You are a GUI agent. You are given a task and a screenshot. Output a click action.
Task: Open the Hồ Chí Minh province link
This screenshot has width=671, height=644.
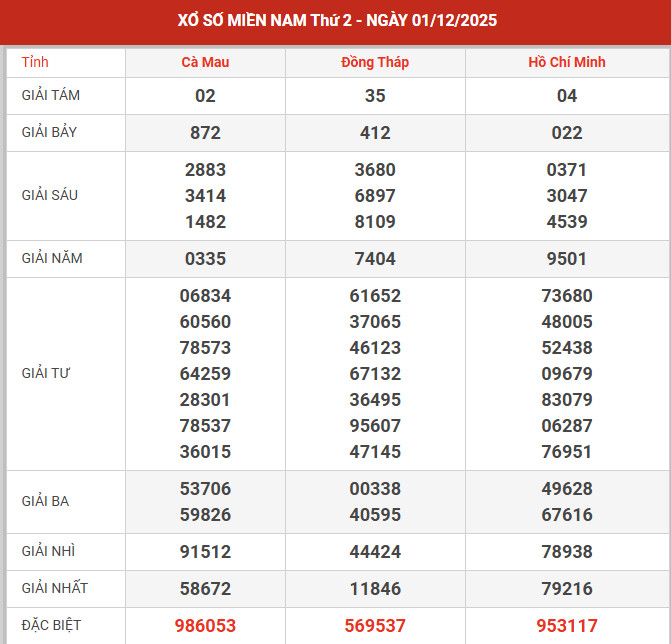coord(567,62)
